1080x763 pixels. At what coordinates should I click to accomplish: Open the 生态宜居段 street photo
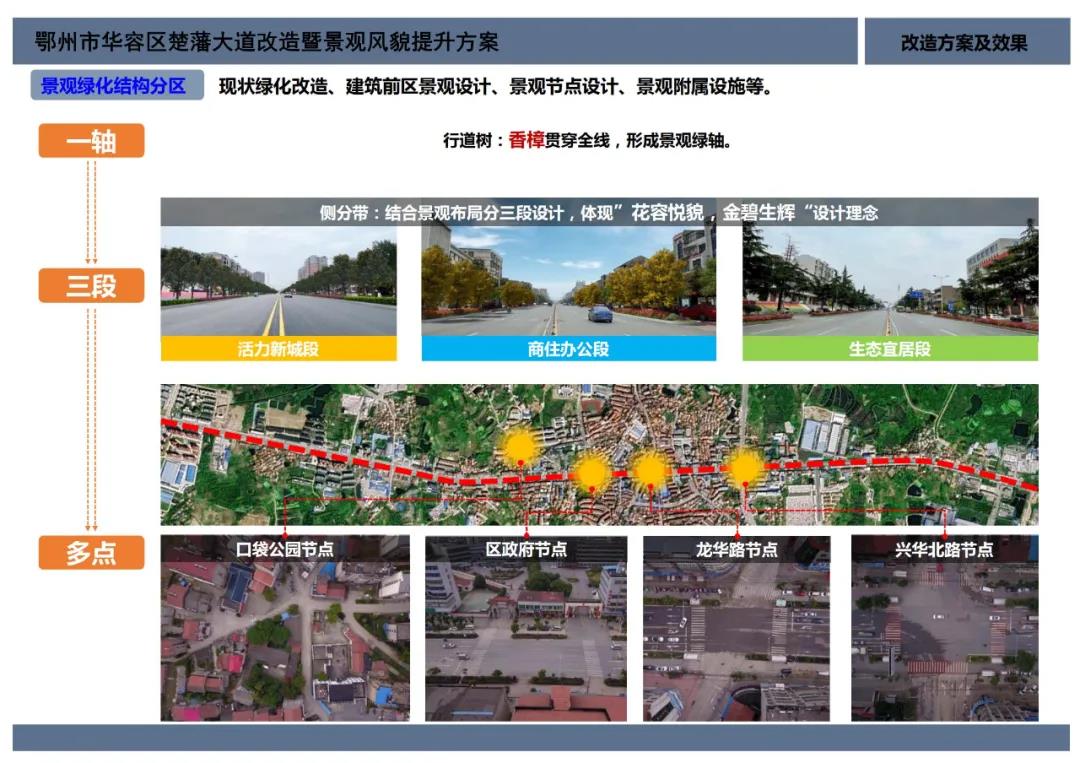pyautogui.click(x=890, y=281)
